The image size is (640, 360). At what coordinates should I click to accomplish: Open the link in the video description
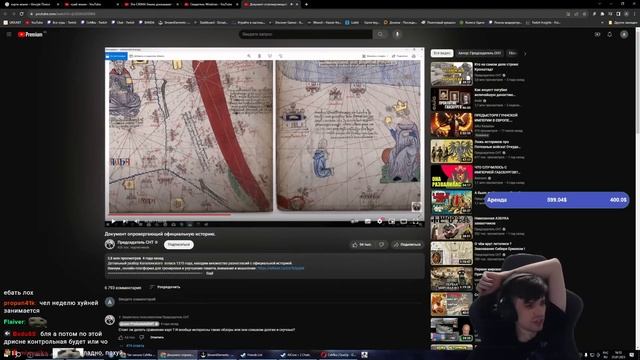[280, 268]
